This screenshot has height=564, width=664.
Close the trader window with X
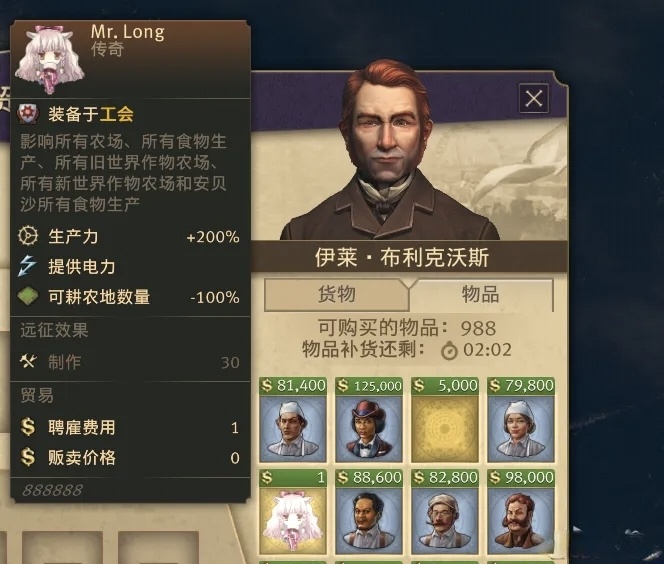(x=534, y=99)
